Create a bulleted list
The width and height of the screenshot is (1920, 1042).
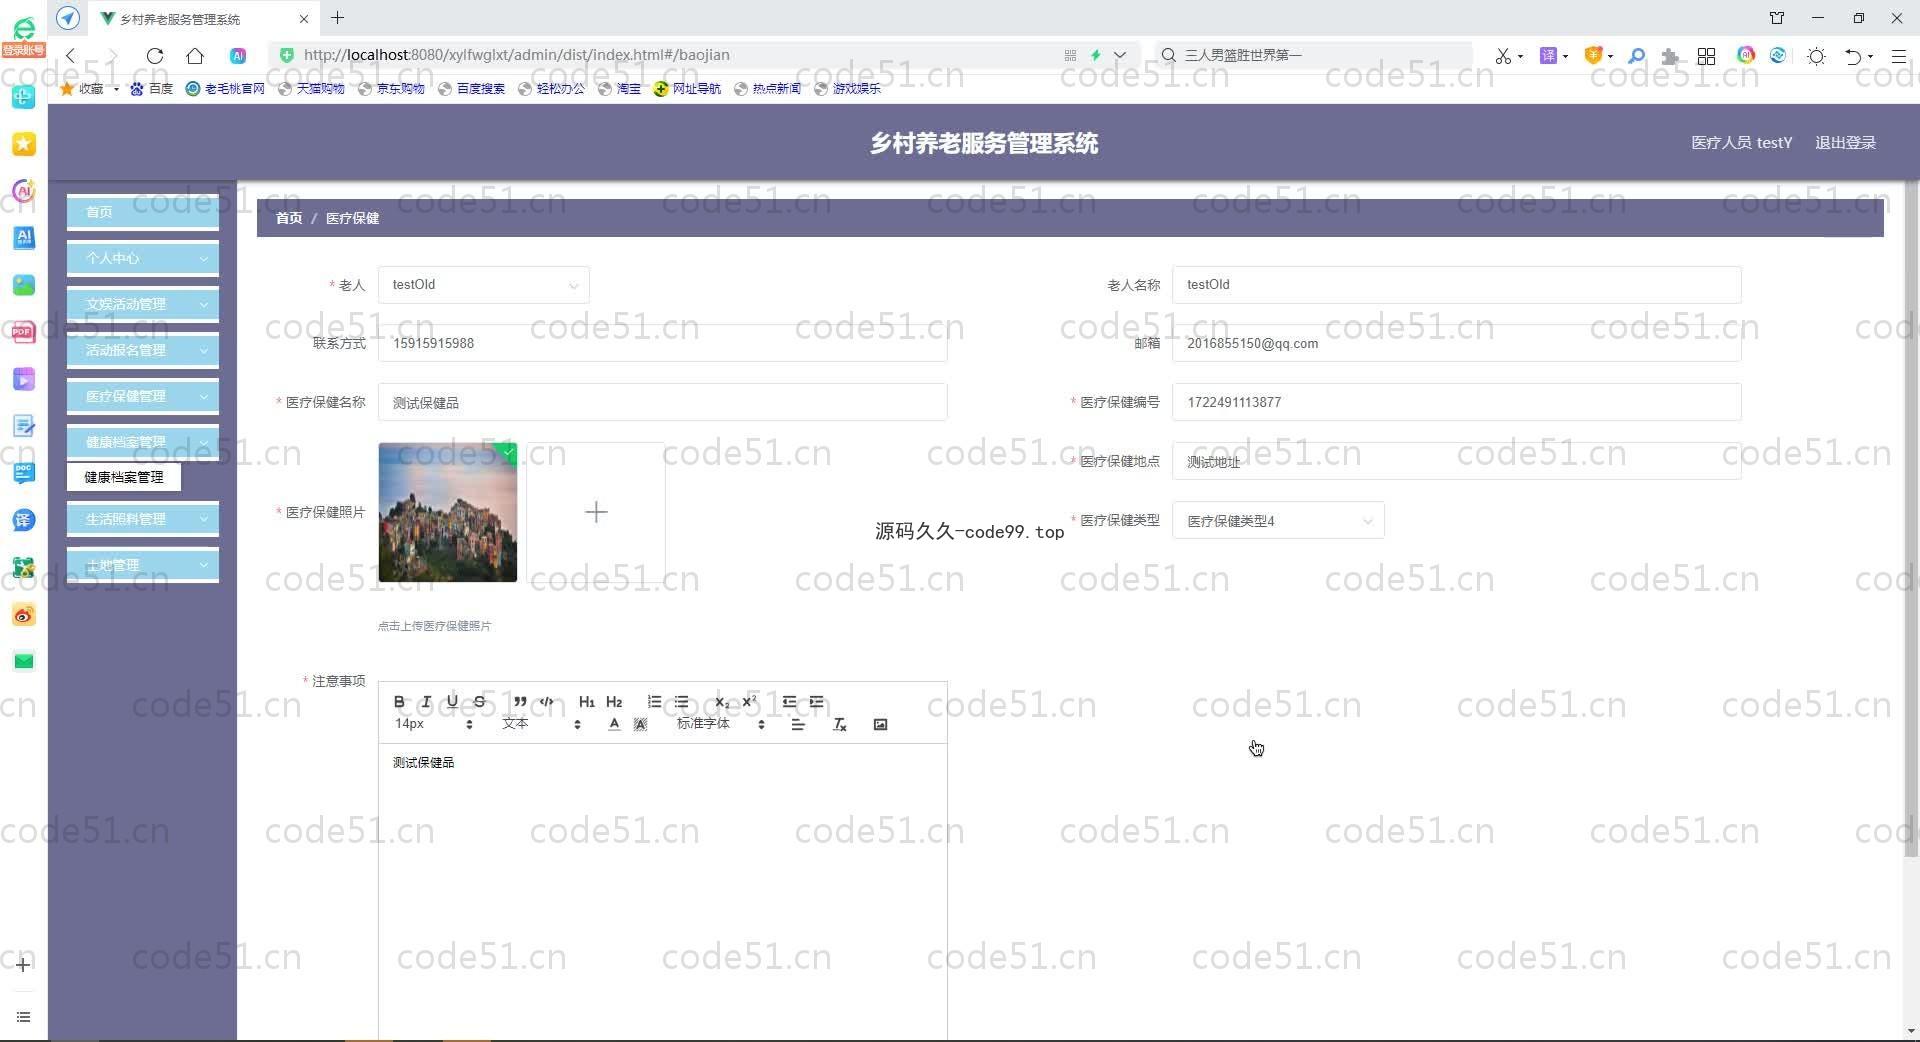tap(681, 702)
